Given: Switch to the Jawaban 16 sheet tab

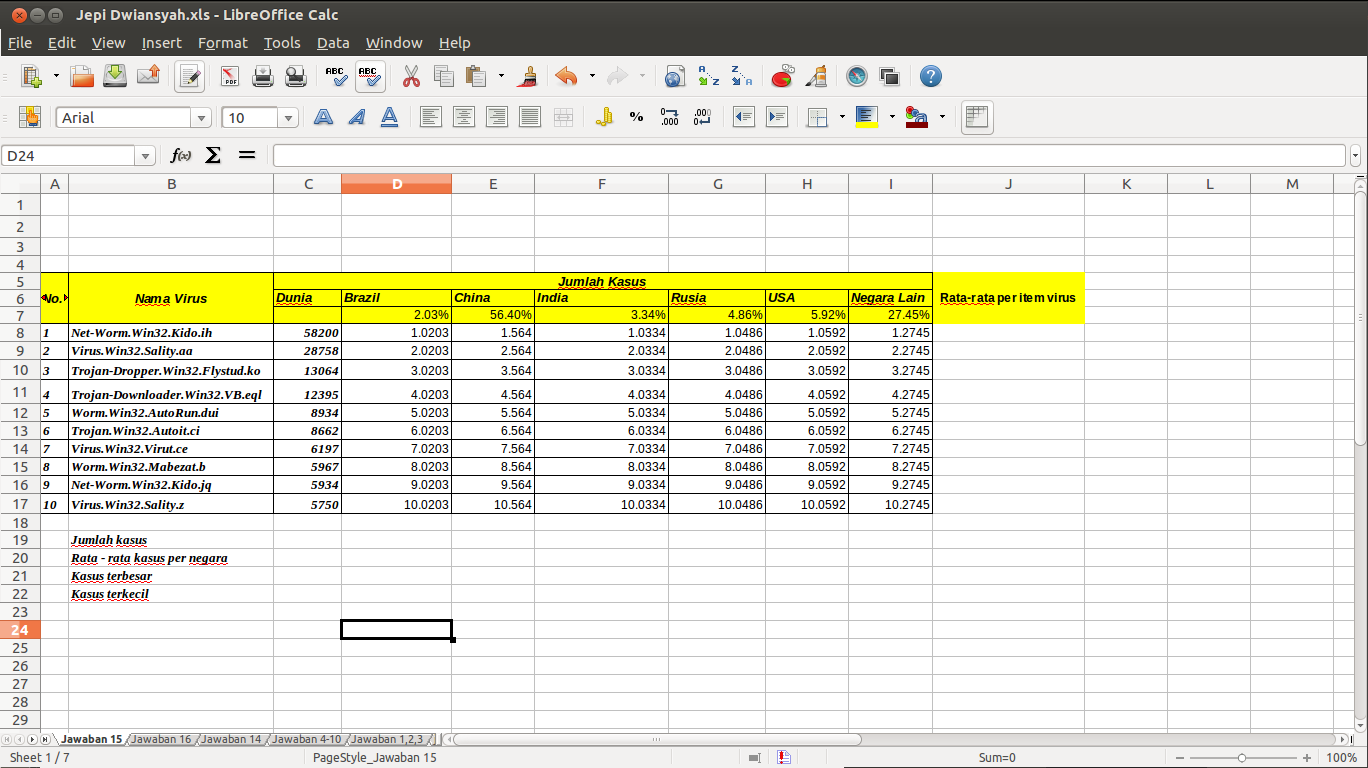Looking at the screenshot, I should (x=161, y=739).
